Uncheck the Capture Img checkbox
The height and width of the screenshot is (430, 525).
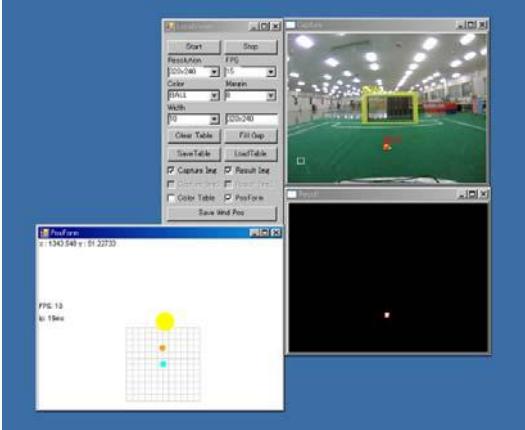coord(171,170)
